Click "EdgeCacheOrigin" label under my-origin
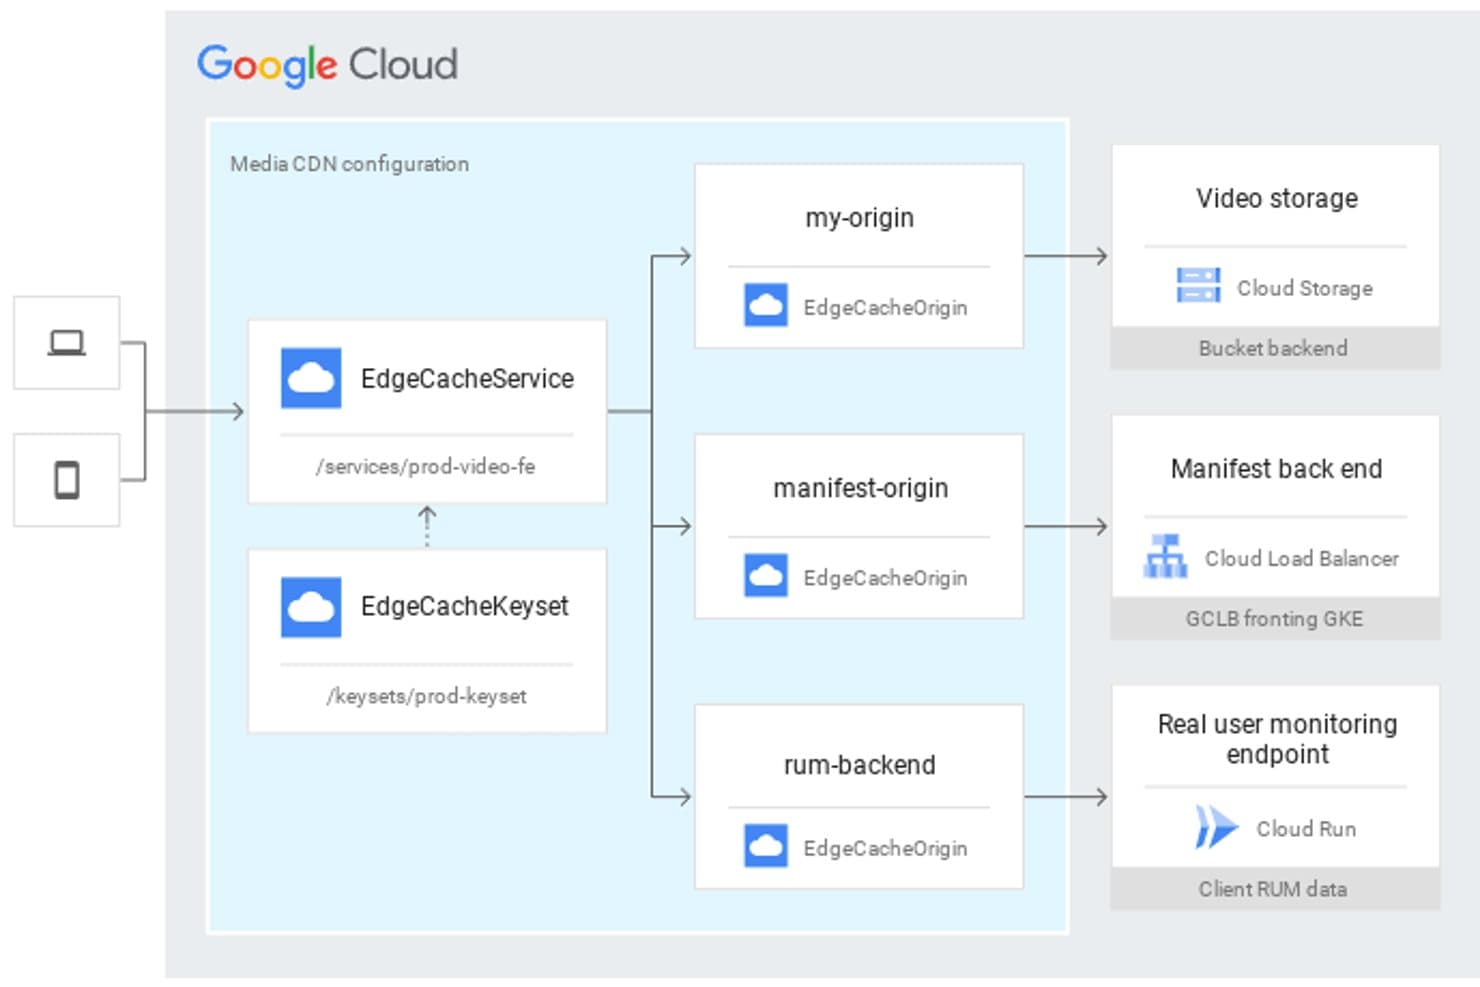Screen dimensions: 1480x987 [x=886, y=308]
